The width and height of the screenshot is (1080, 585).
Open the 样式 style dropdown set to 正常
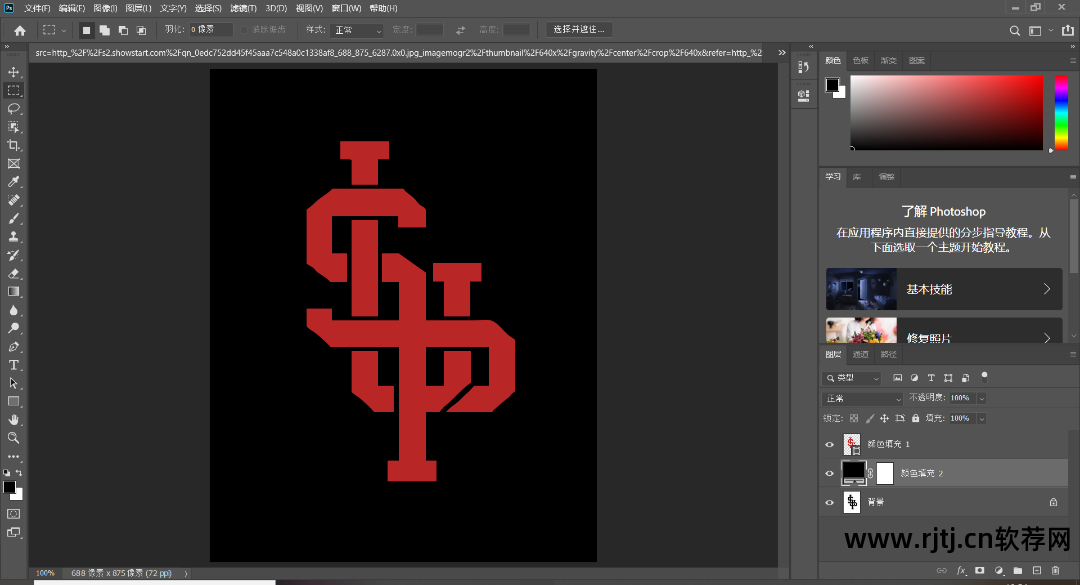click(x=357, y=30)
